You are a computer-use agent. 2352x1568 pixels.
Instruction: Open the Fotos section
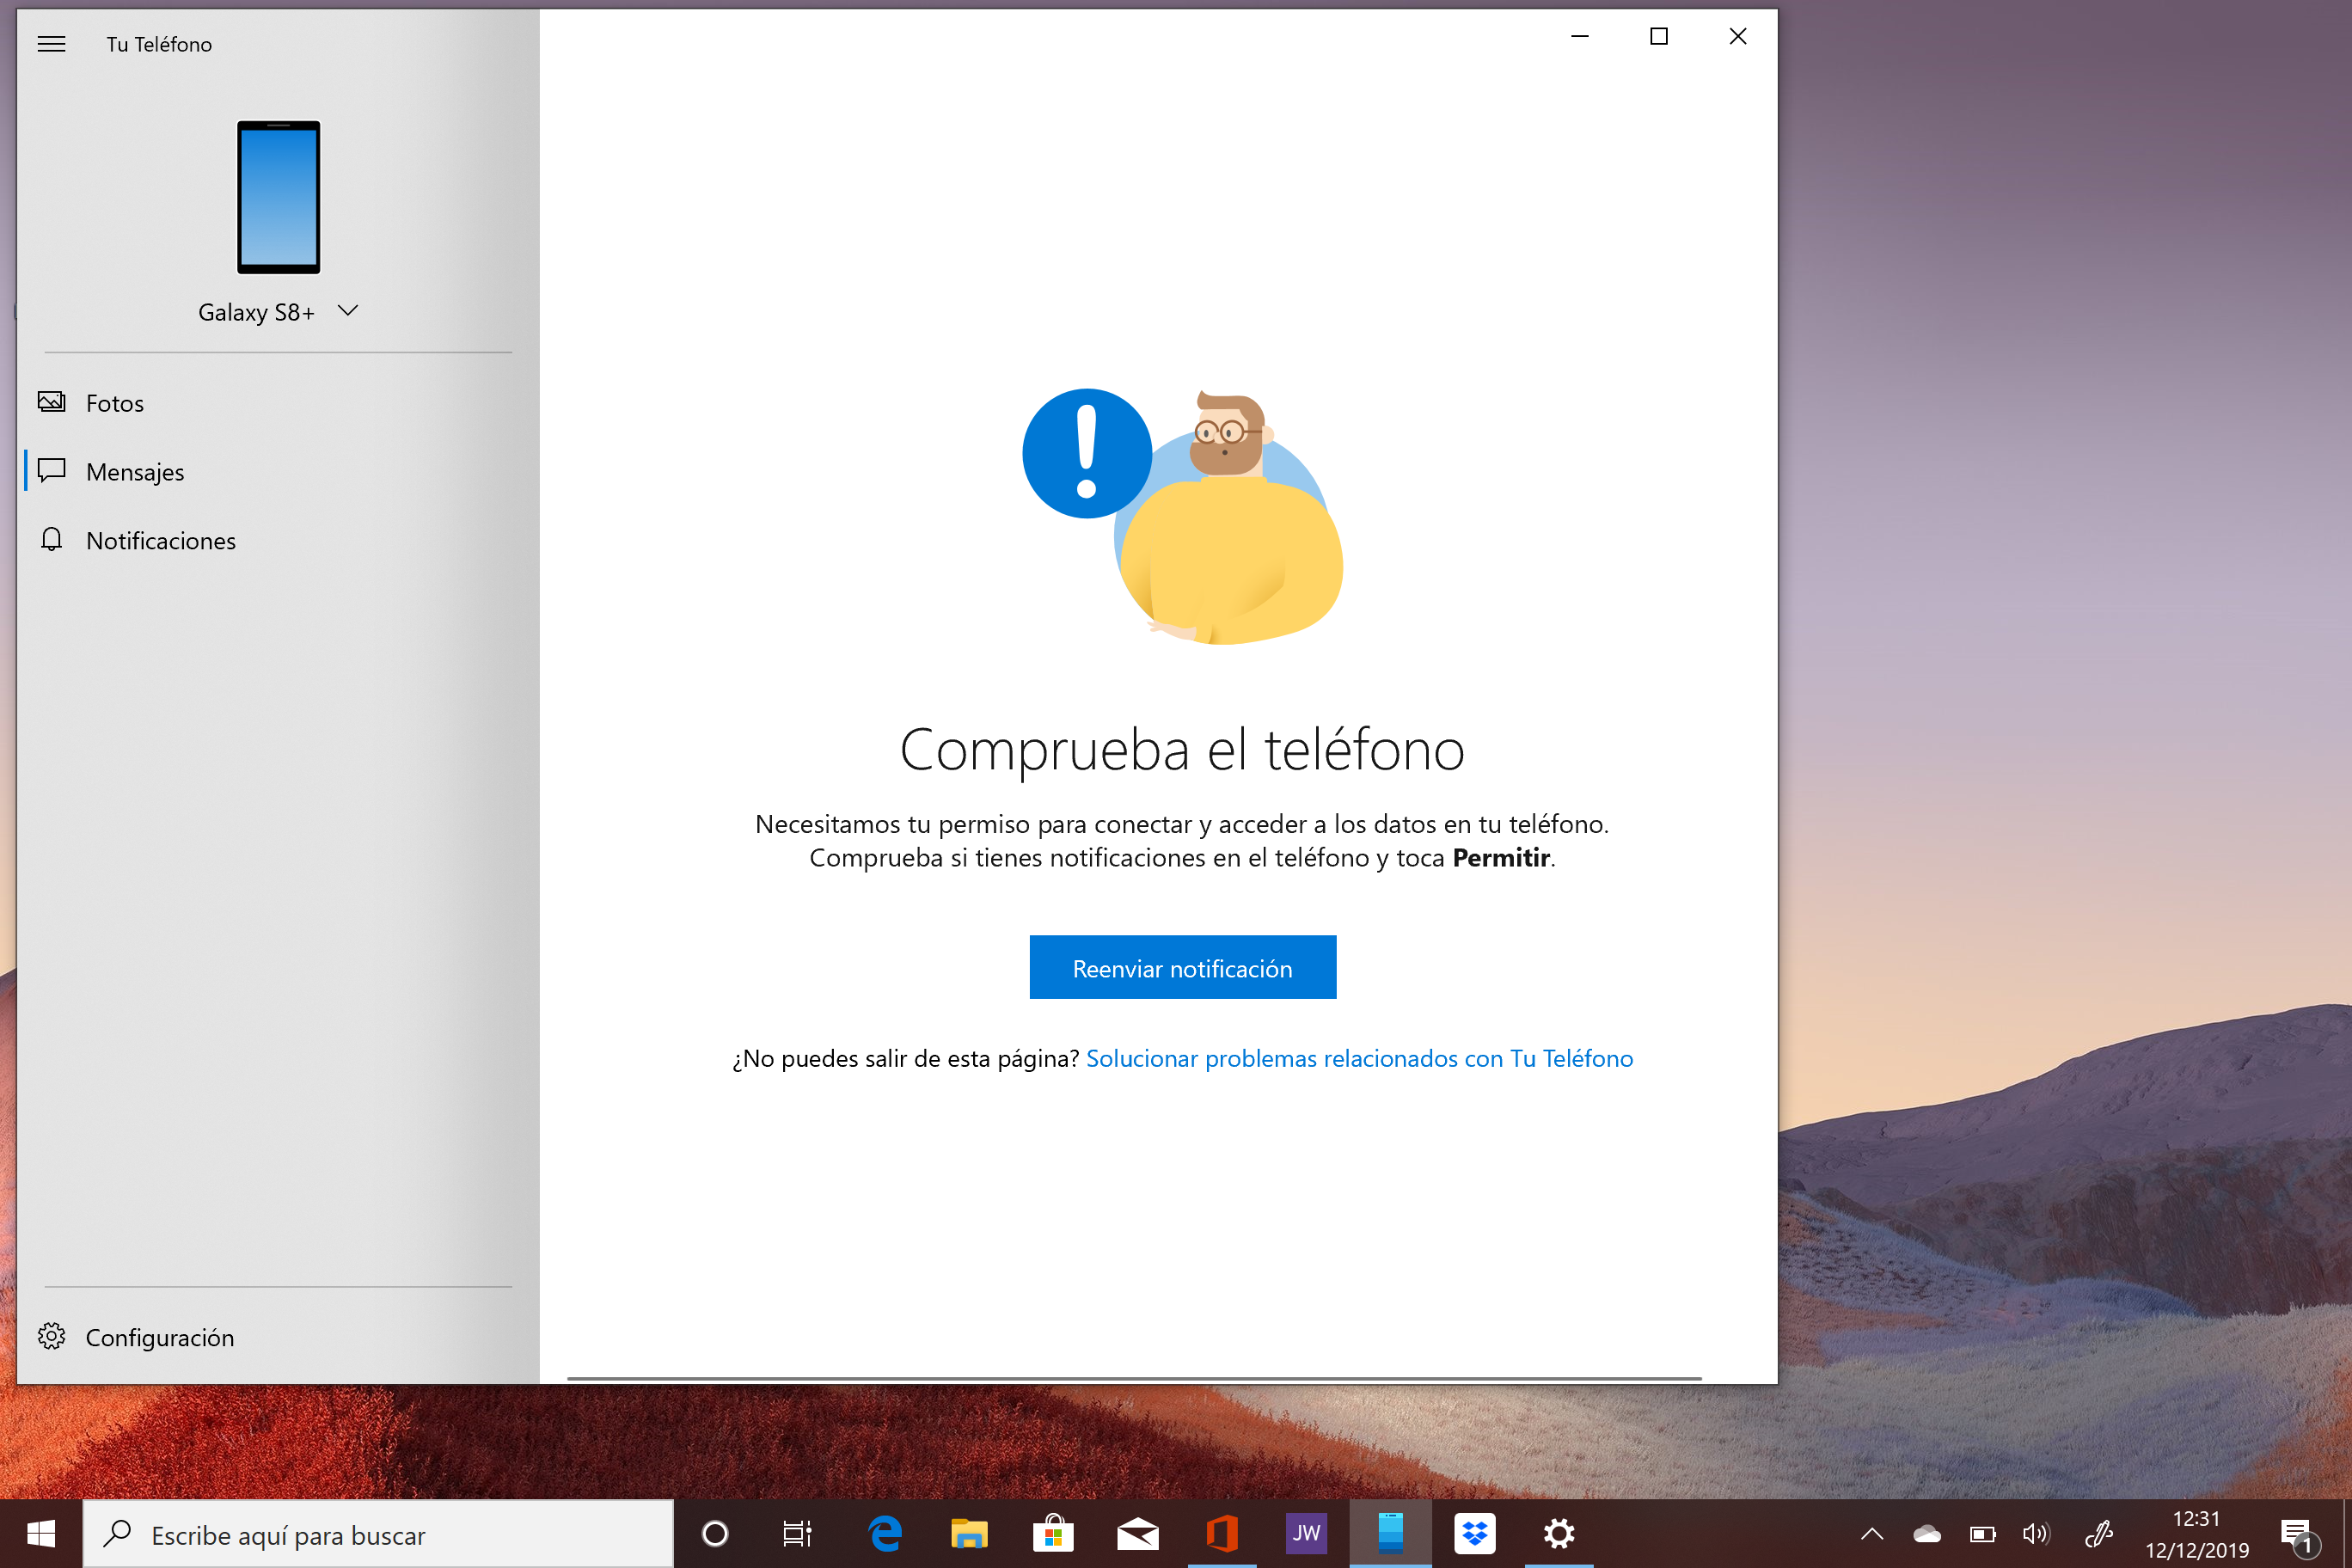click(114, 403)
